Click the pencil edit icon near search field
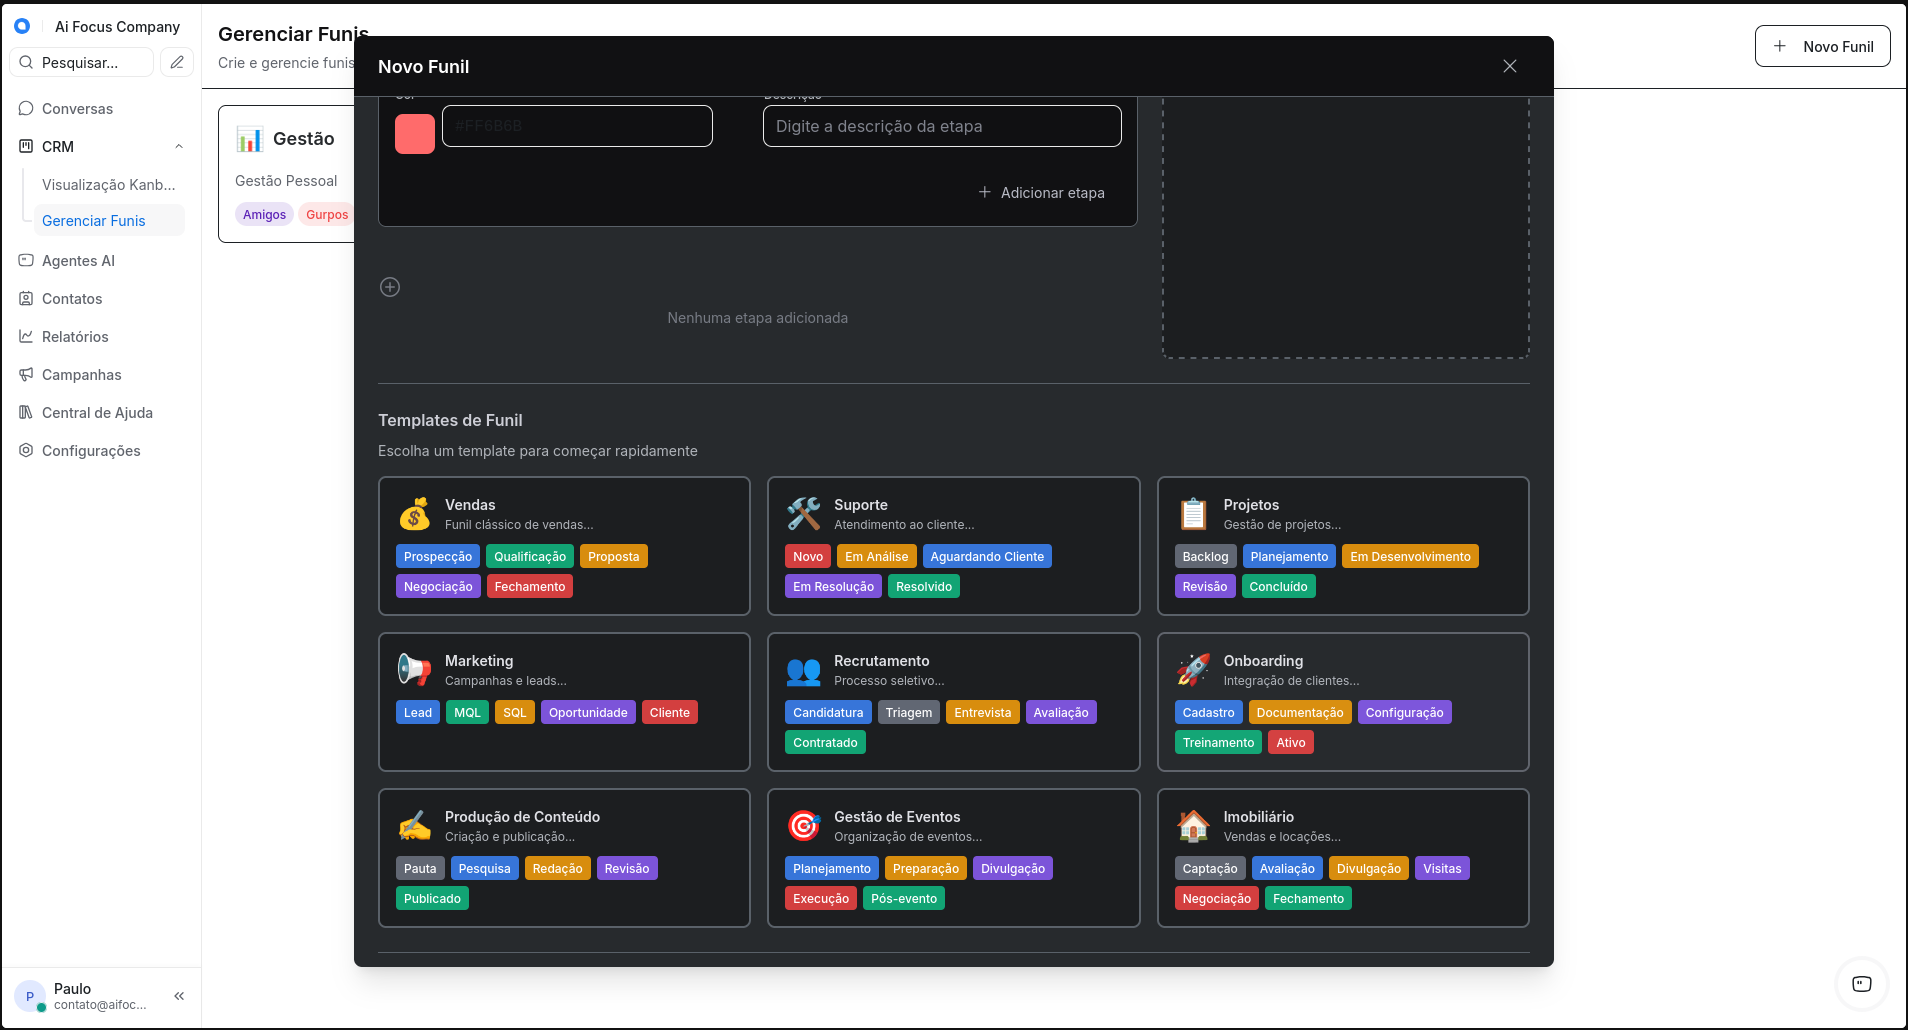Image resolution: width=1908 pixels, height=1030 pixels. 177,62
